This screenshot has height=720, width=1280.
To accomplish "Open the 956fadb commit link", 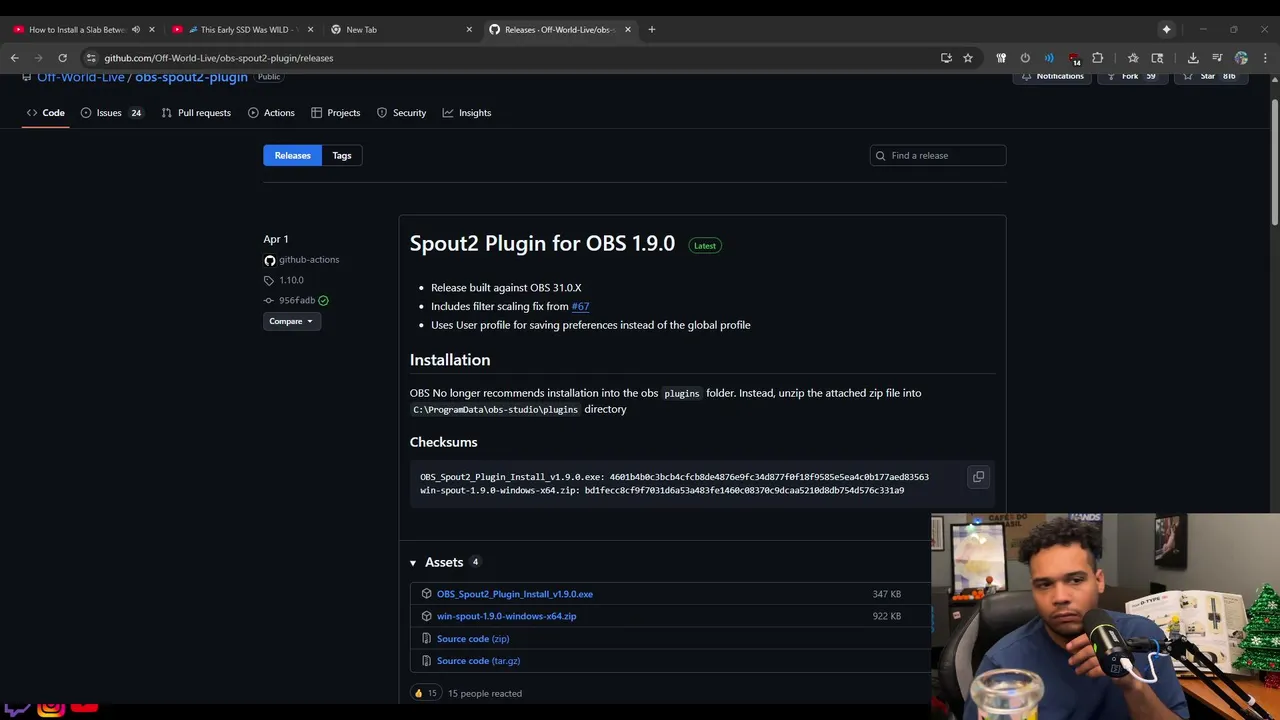I will click(297, 300).
